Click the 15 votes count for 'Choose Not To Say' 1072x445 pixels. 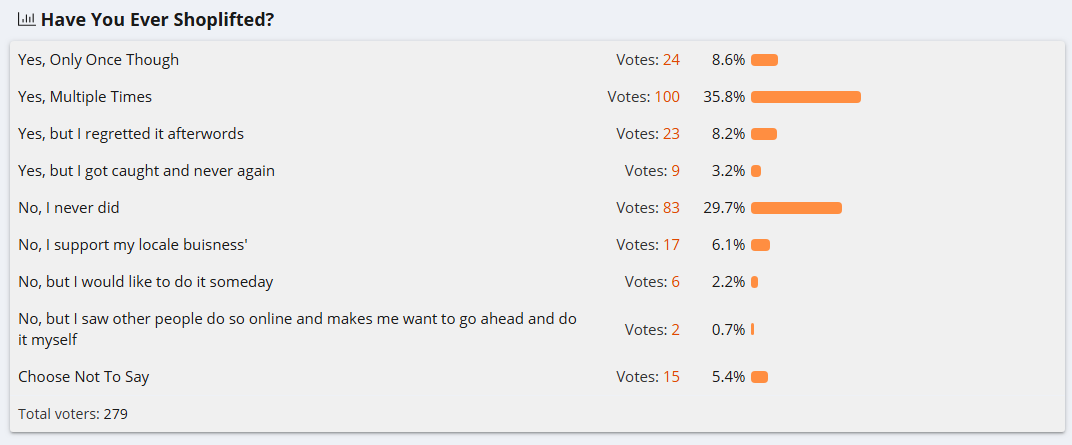(x=670, y=377)
